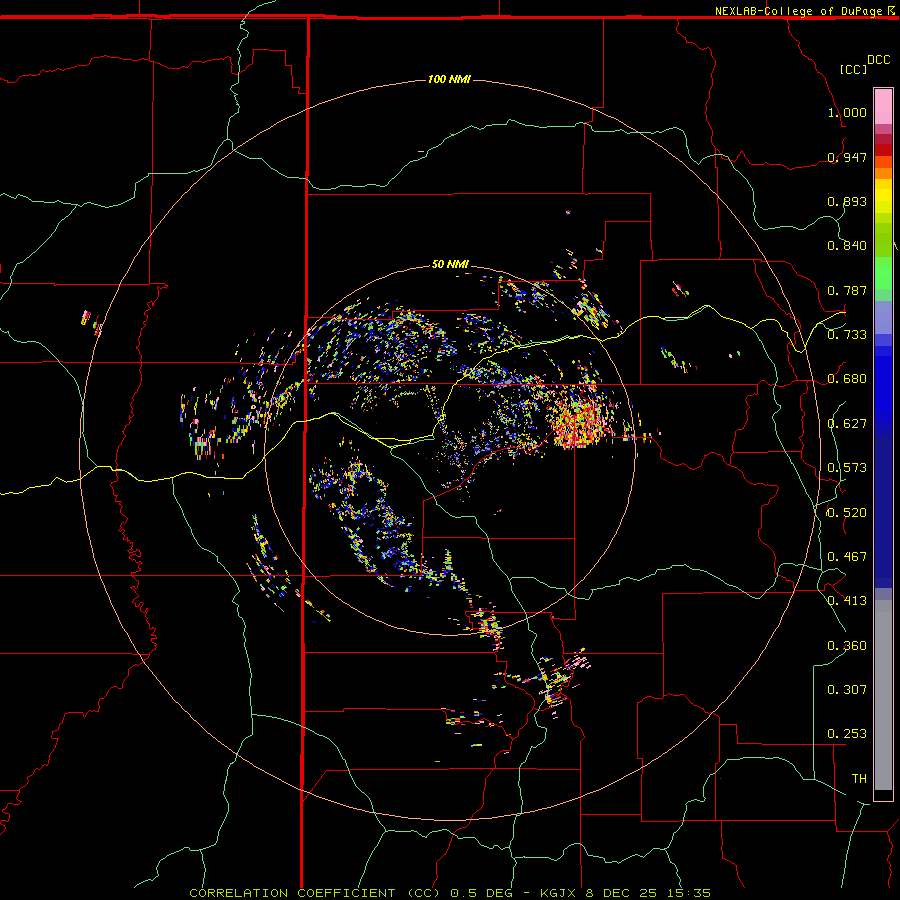
Task: Click the 0.467 scale value
Action: coord(847,556)
